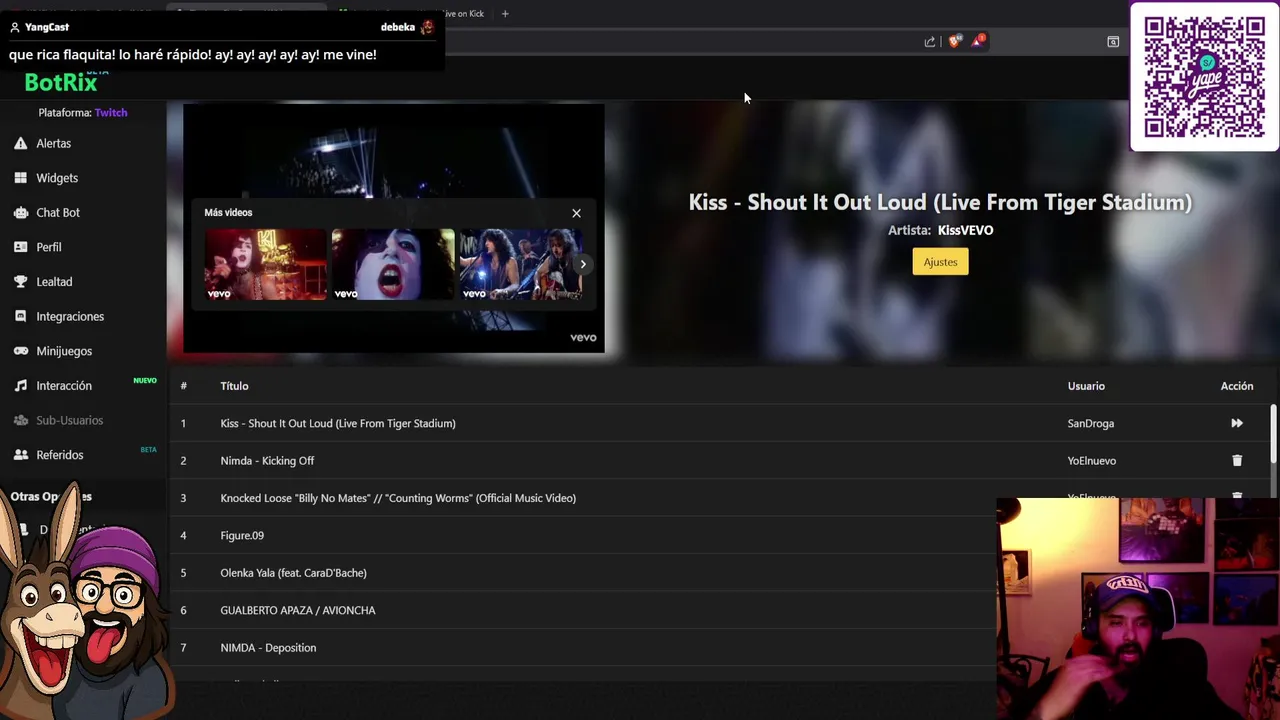Click the Chat Bot robot icon
Screen dimensions: 1280x720
(20, 212)
